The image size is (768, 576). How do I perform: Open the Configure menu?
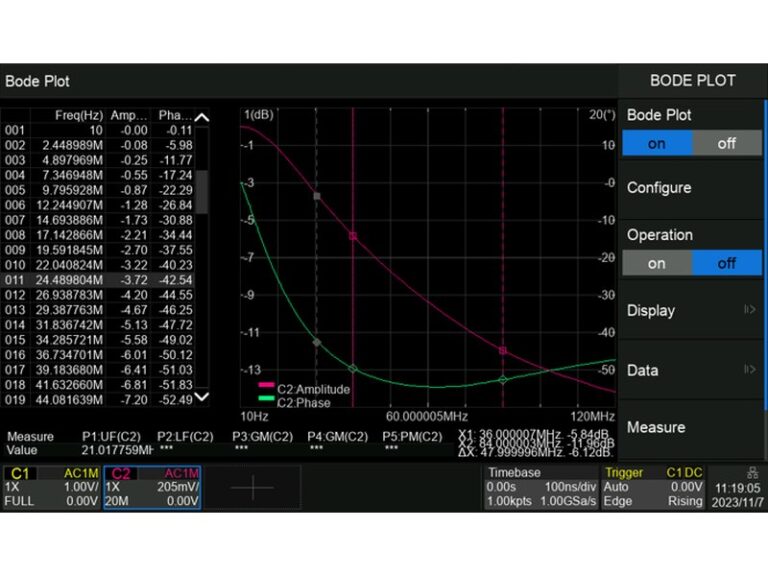[691, 188]
